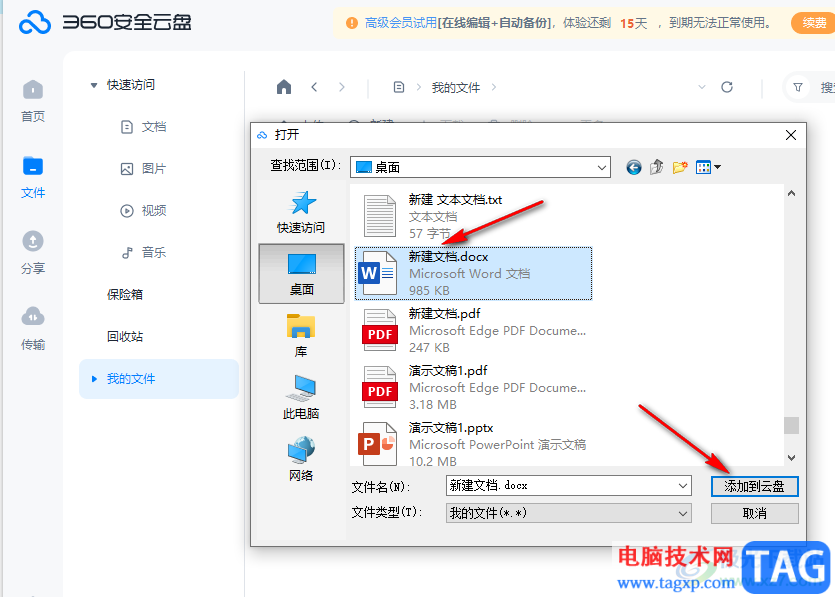The image size is (835, 597).
Task: Click the 高级会员试用 link
Action: (x=400, y=23)
